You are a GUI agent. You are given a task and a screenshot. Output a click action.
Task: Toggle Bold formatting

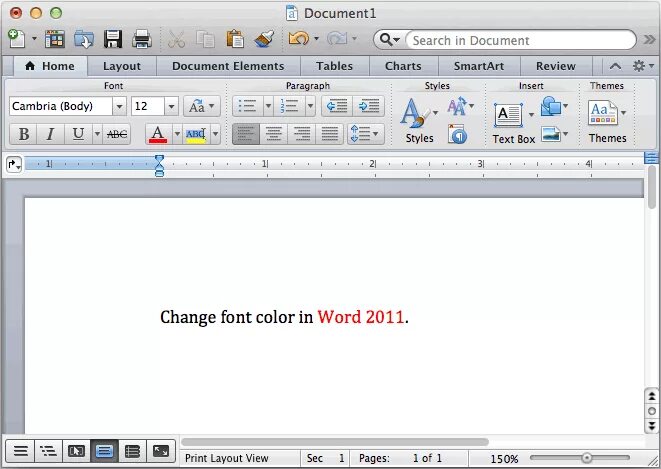(24, 134)
